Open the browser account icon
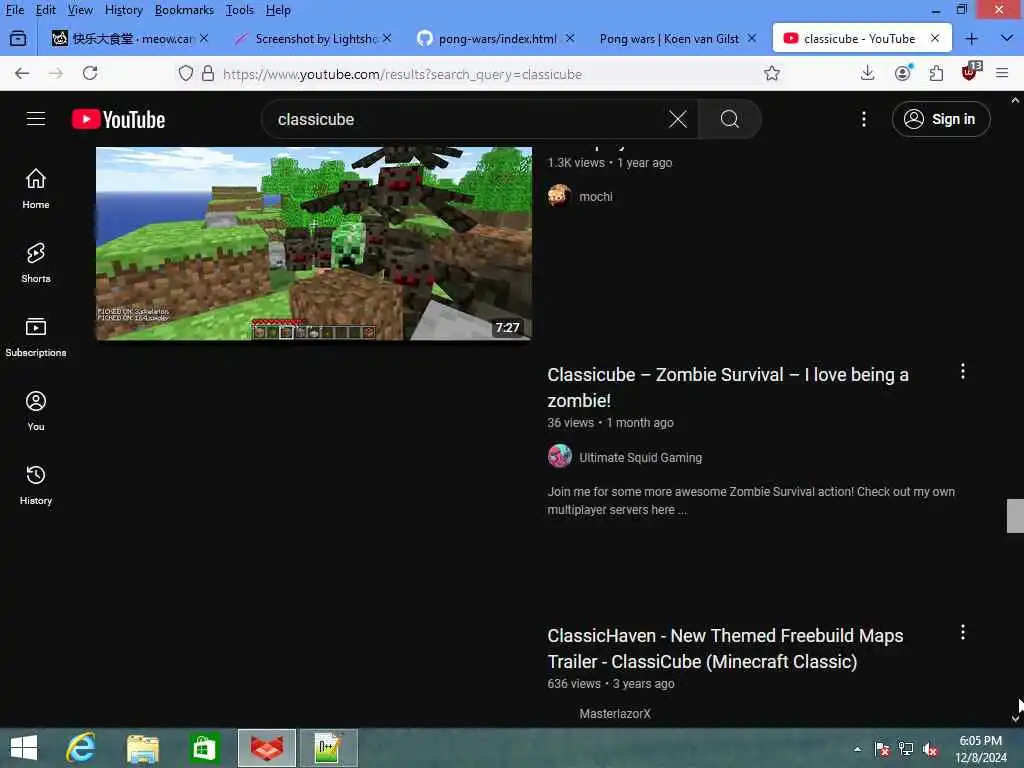1024x768 pixels. point(903,73)
